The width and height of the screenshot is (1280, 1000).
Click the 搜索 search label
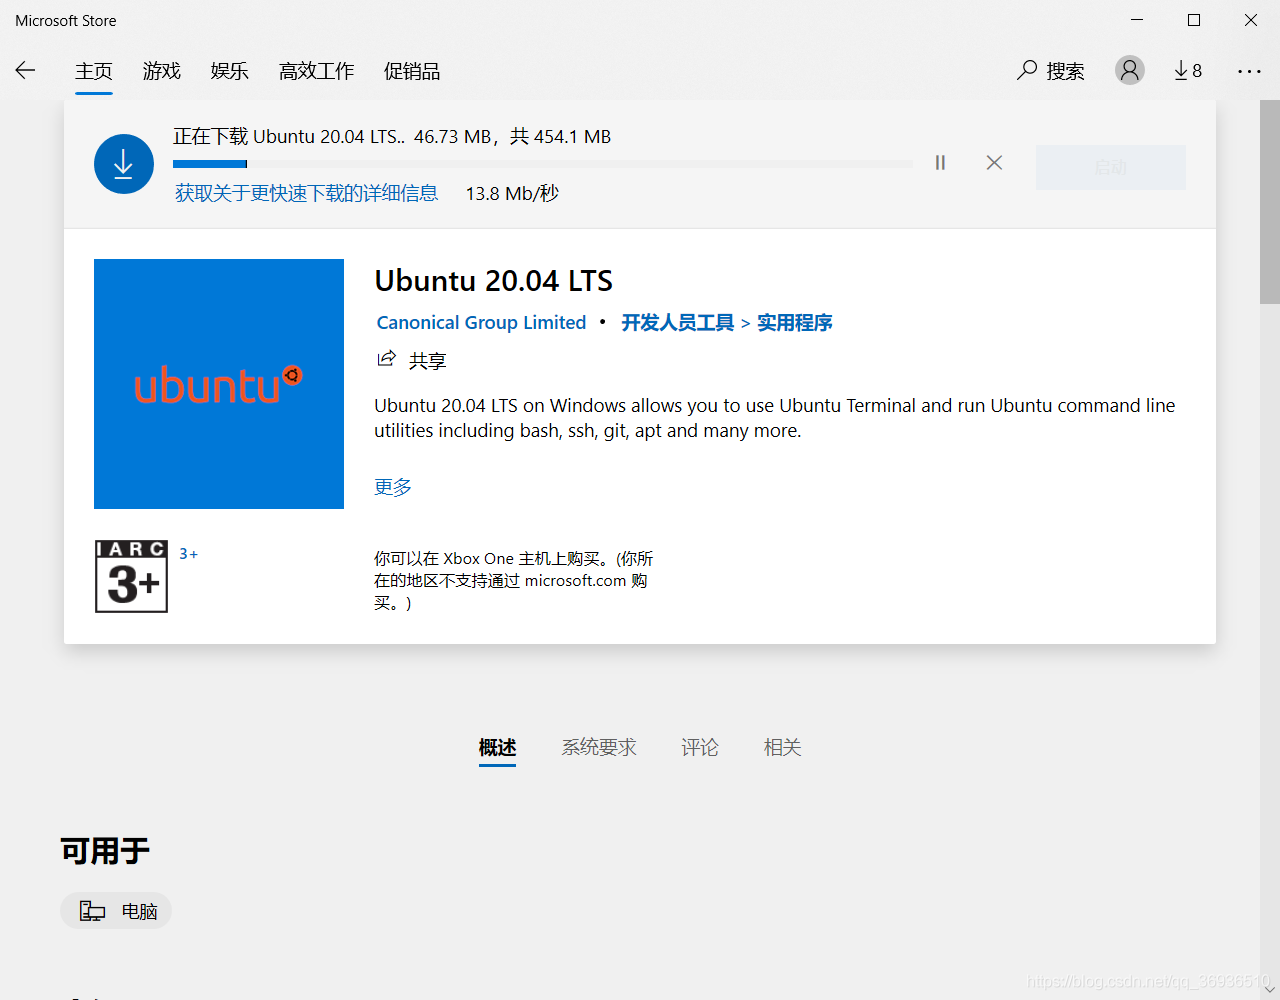pos(1066,71)
